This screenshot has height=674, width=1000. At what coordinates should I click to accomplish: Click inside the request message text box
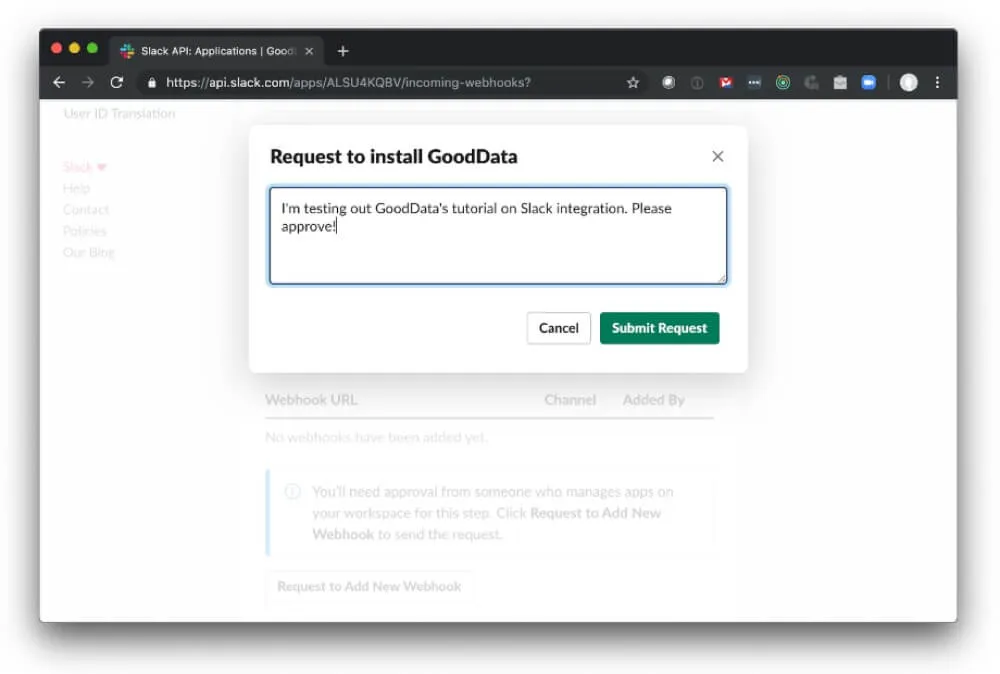[497, 233]
